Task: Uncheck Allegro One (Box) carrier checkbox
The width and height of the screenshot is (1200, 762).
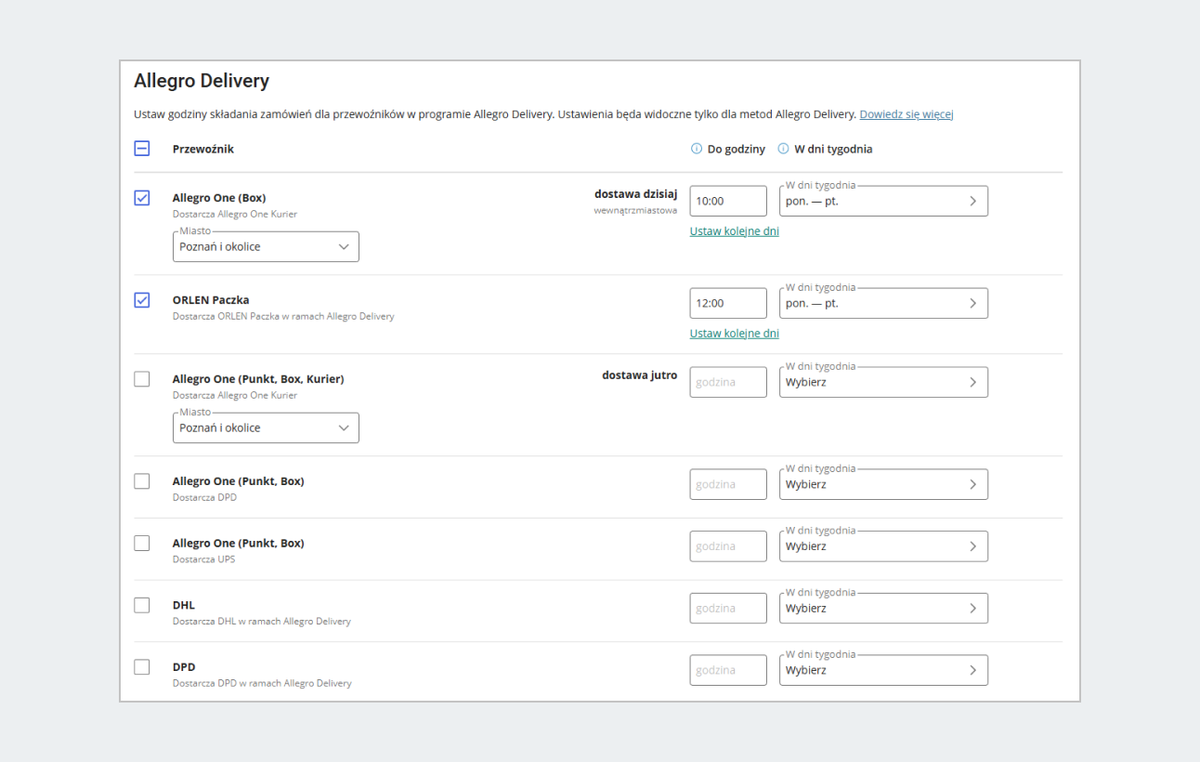Action: point(142,198)
